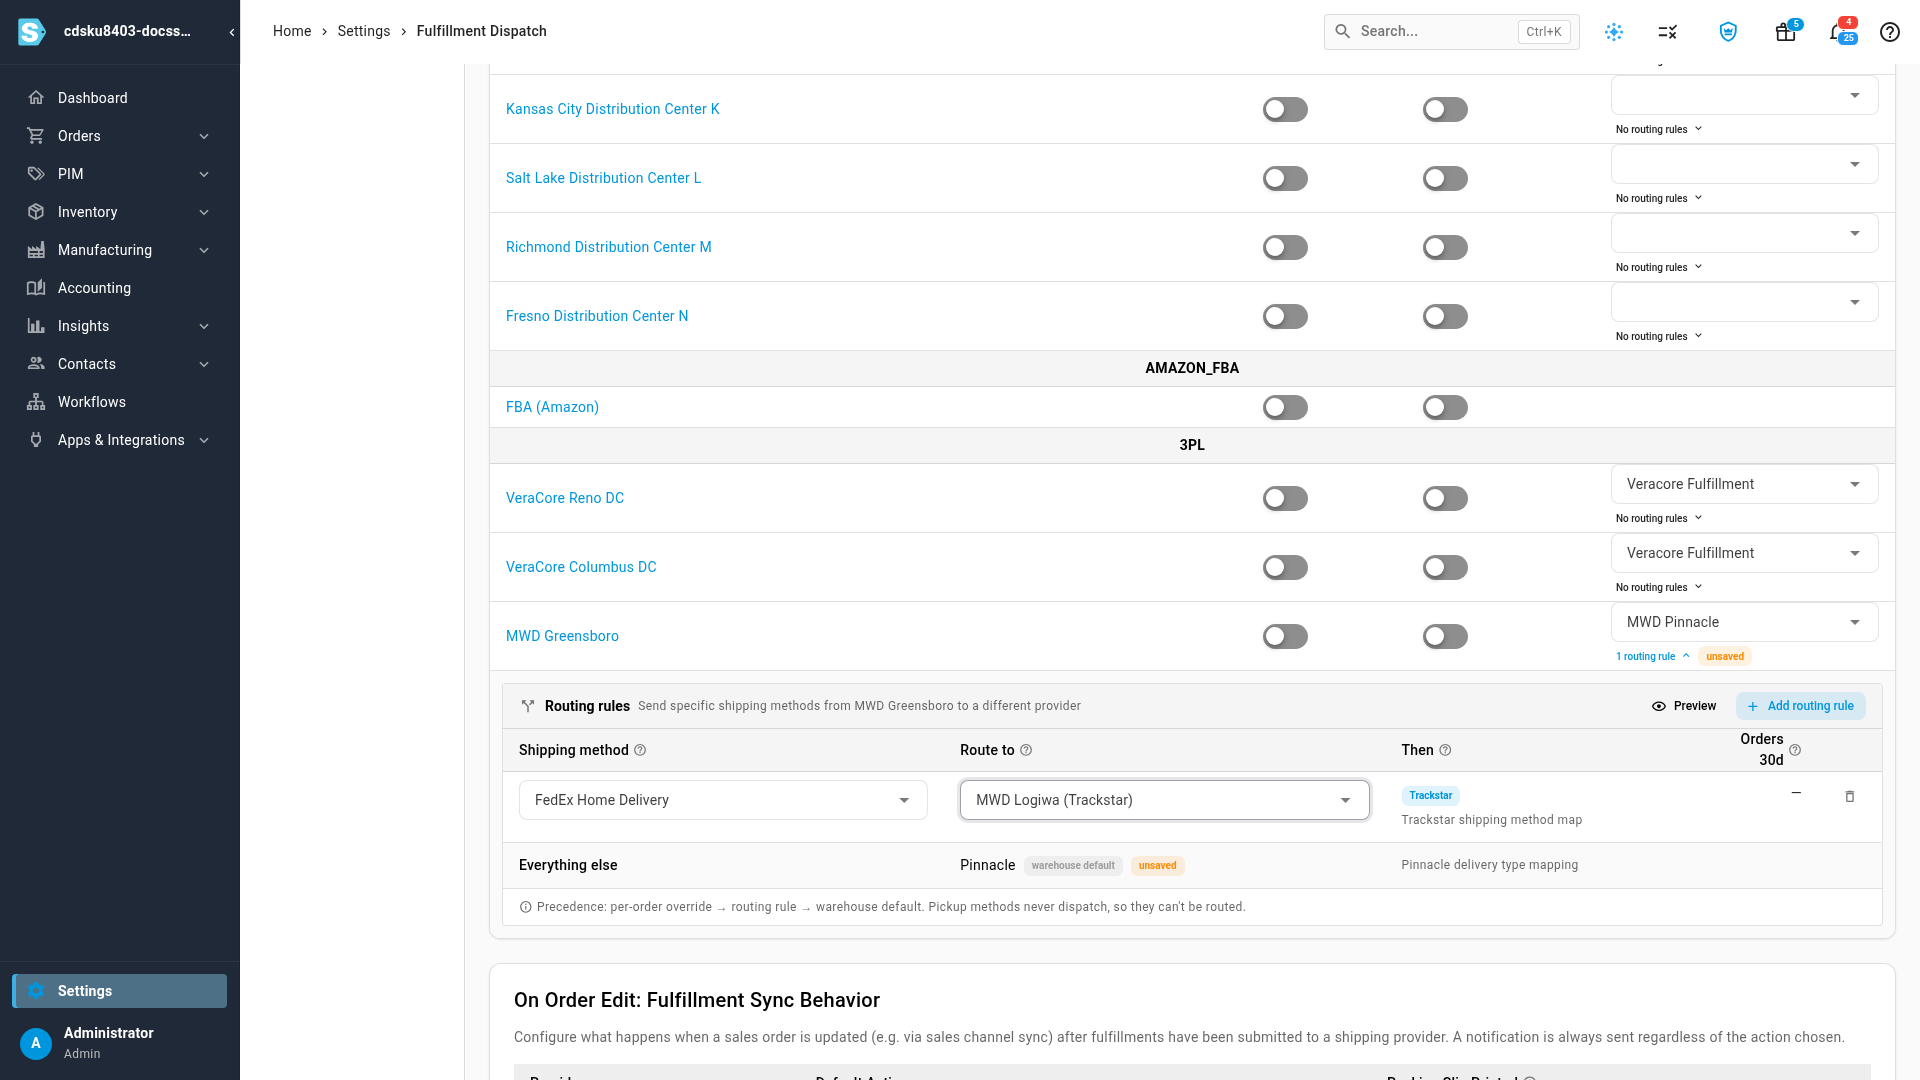Open the checklist tasks icon in top bar
1920x1080 pixels.
click(x=1668, y=32)
